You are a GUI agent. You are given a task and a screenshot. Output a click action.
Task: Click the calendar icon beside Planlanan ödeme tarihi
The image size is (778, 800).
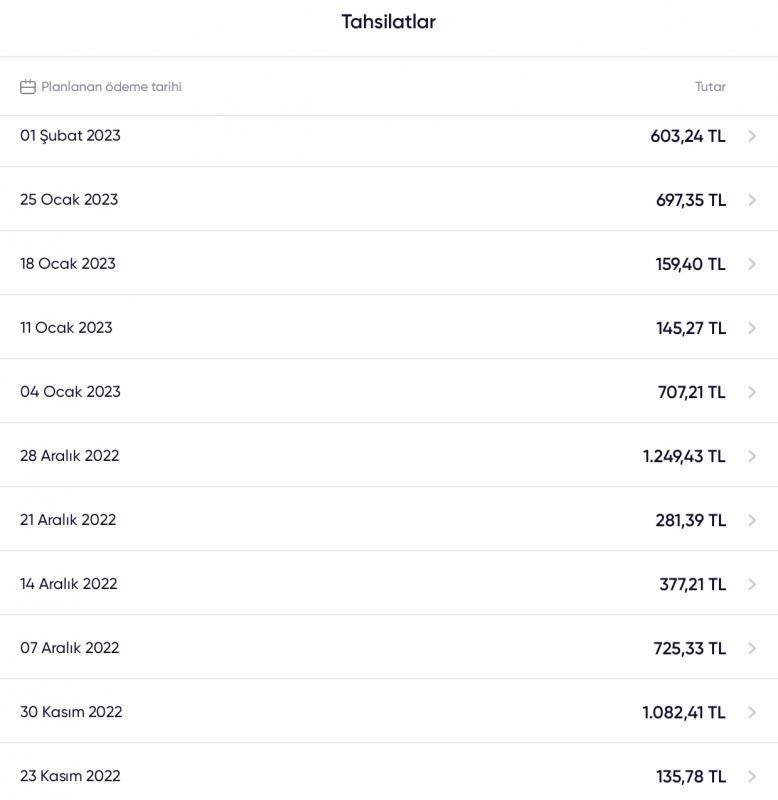28,87
